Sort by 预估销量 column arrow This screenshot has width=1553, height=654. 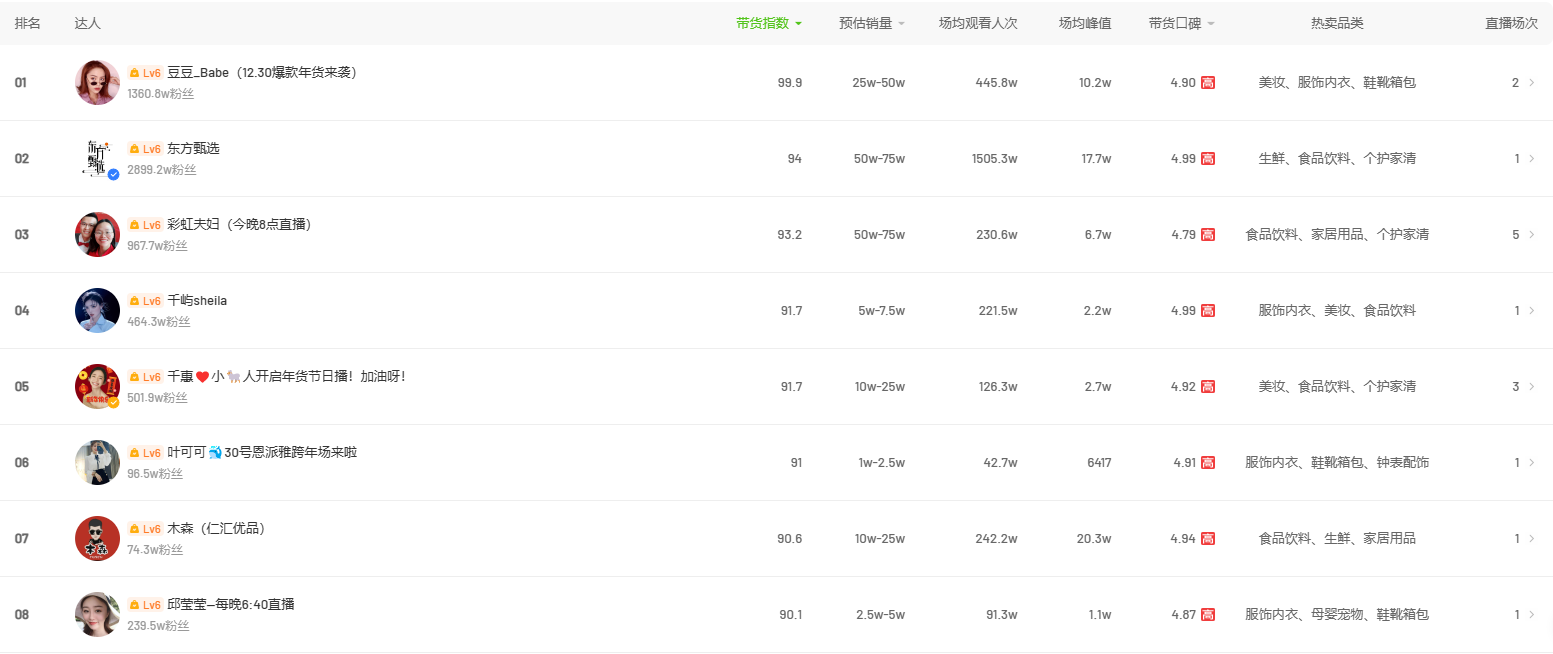[x=901, y=24]
